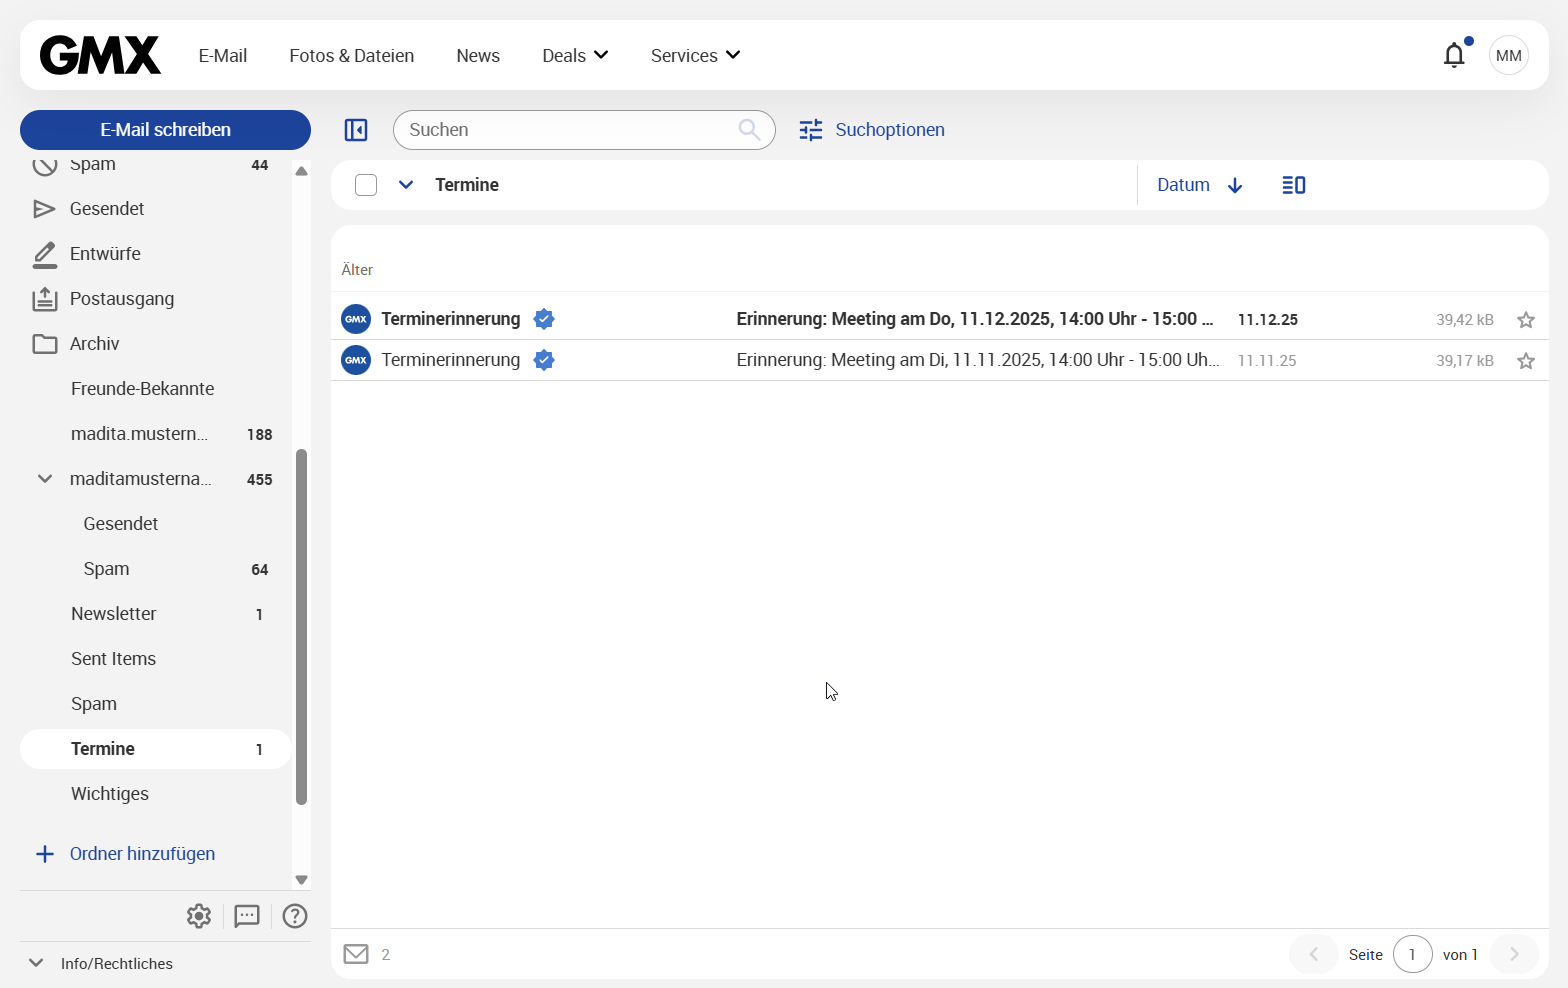Expand the Deals dropdown menu
The width and height of the screenshot is (1568, 988).
point(575,55)
